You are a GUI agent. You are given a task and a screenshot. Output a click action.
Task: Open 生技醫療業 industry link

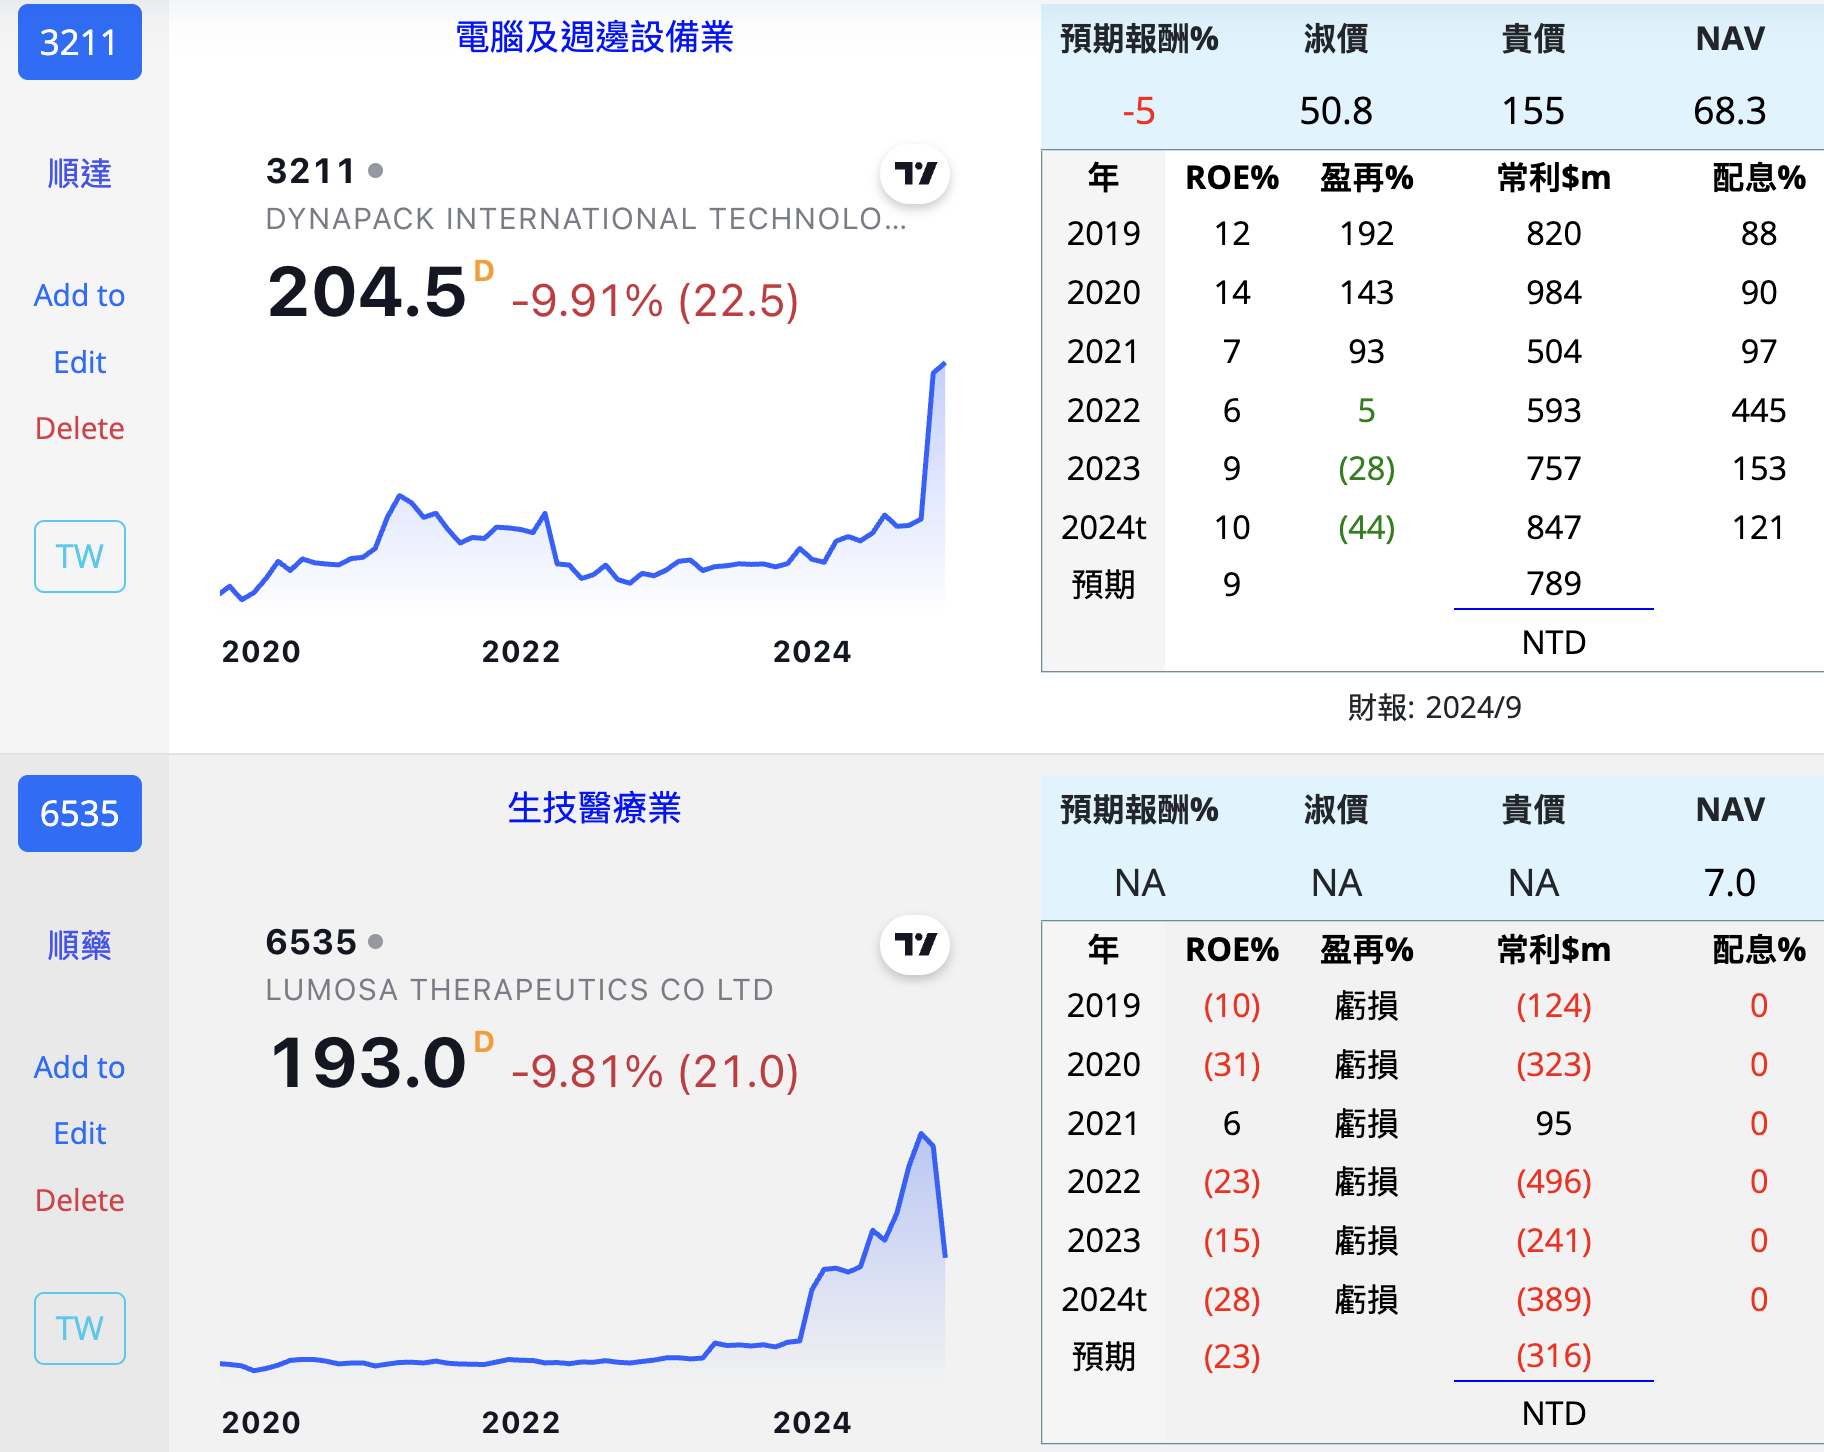pos(594,807)
